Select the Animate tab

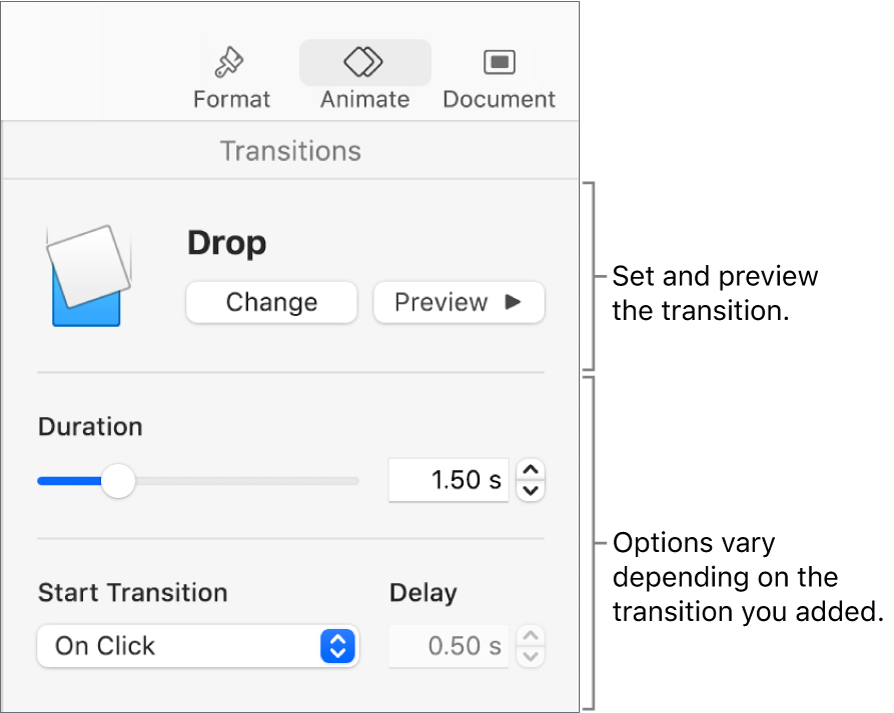[363, 75]
